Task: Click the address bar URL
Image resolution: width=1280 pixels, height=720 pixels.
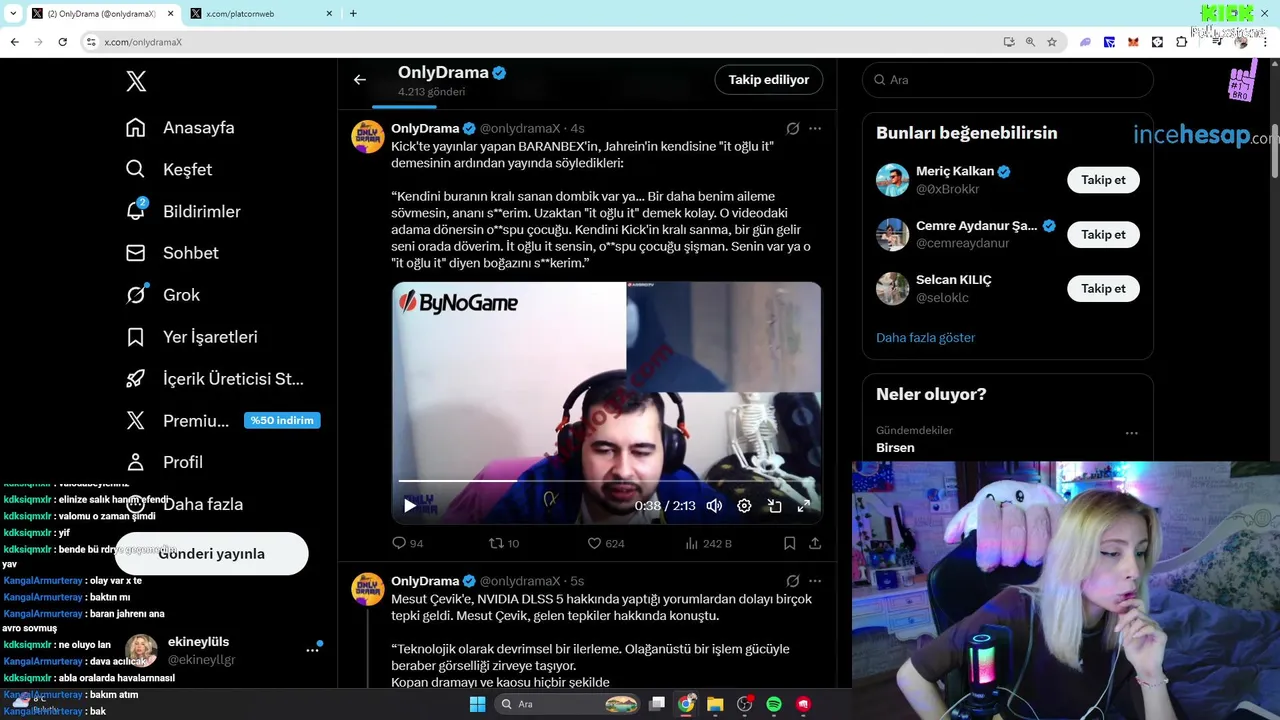Action: 143,42
